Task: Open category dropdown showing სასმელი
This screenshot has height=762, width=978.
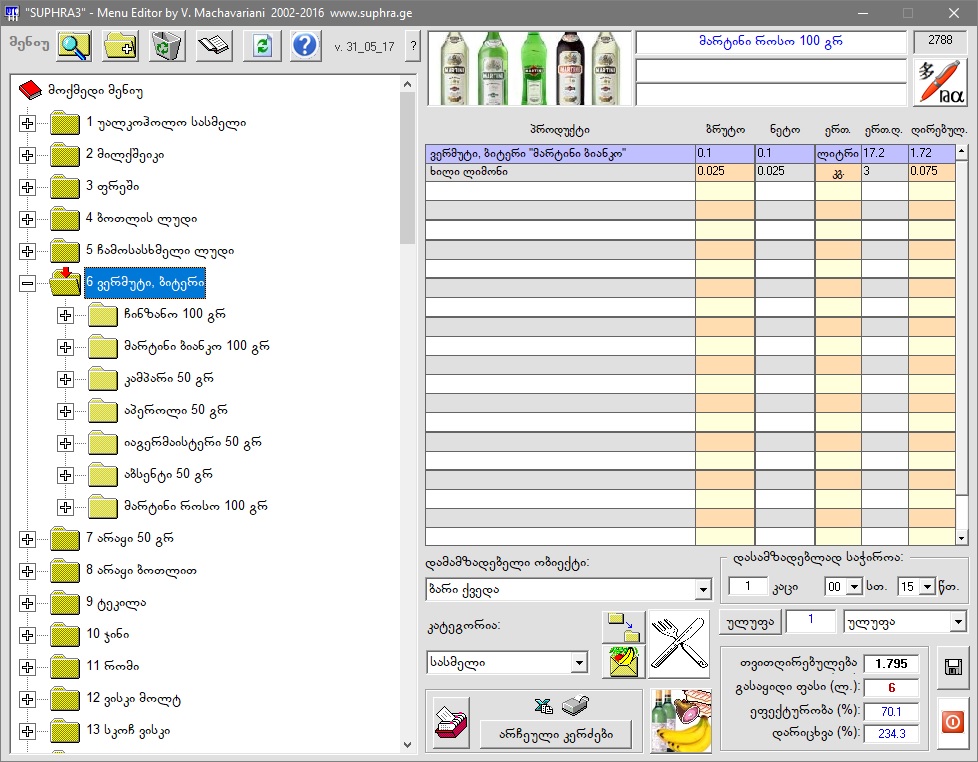Action: (579, 662)
